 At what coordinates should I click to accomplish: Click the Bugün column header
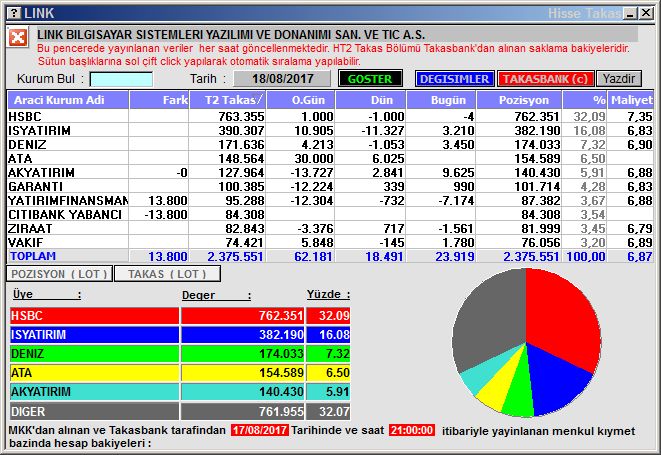pyautogui.click(x=441, y=100)
